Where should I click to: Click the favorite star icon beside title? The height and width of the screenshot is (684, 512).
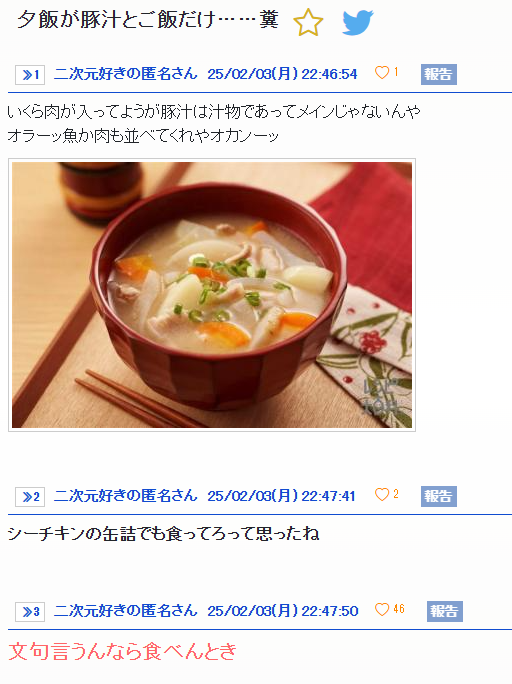(308, 22)
